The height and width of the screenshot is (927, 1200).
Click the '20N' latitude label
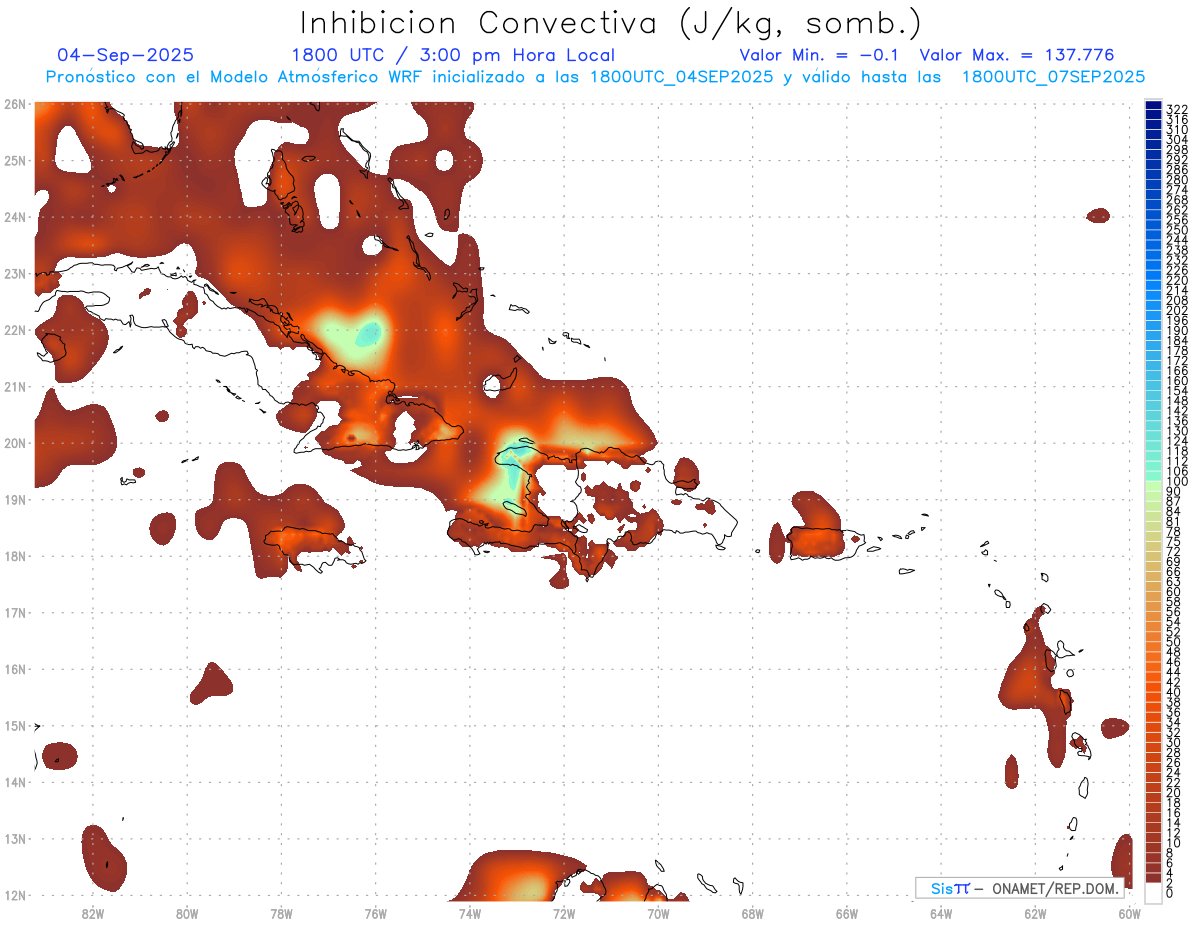[x=14, y=443]
